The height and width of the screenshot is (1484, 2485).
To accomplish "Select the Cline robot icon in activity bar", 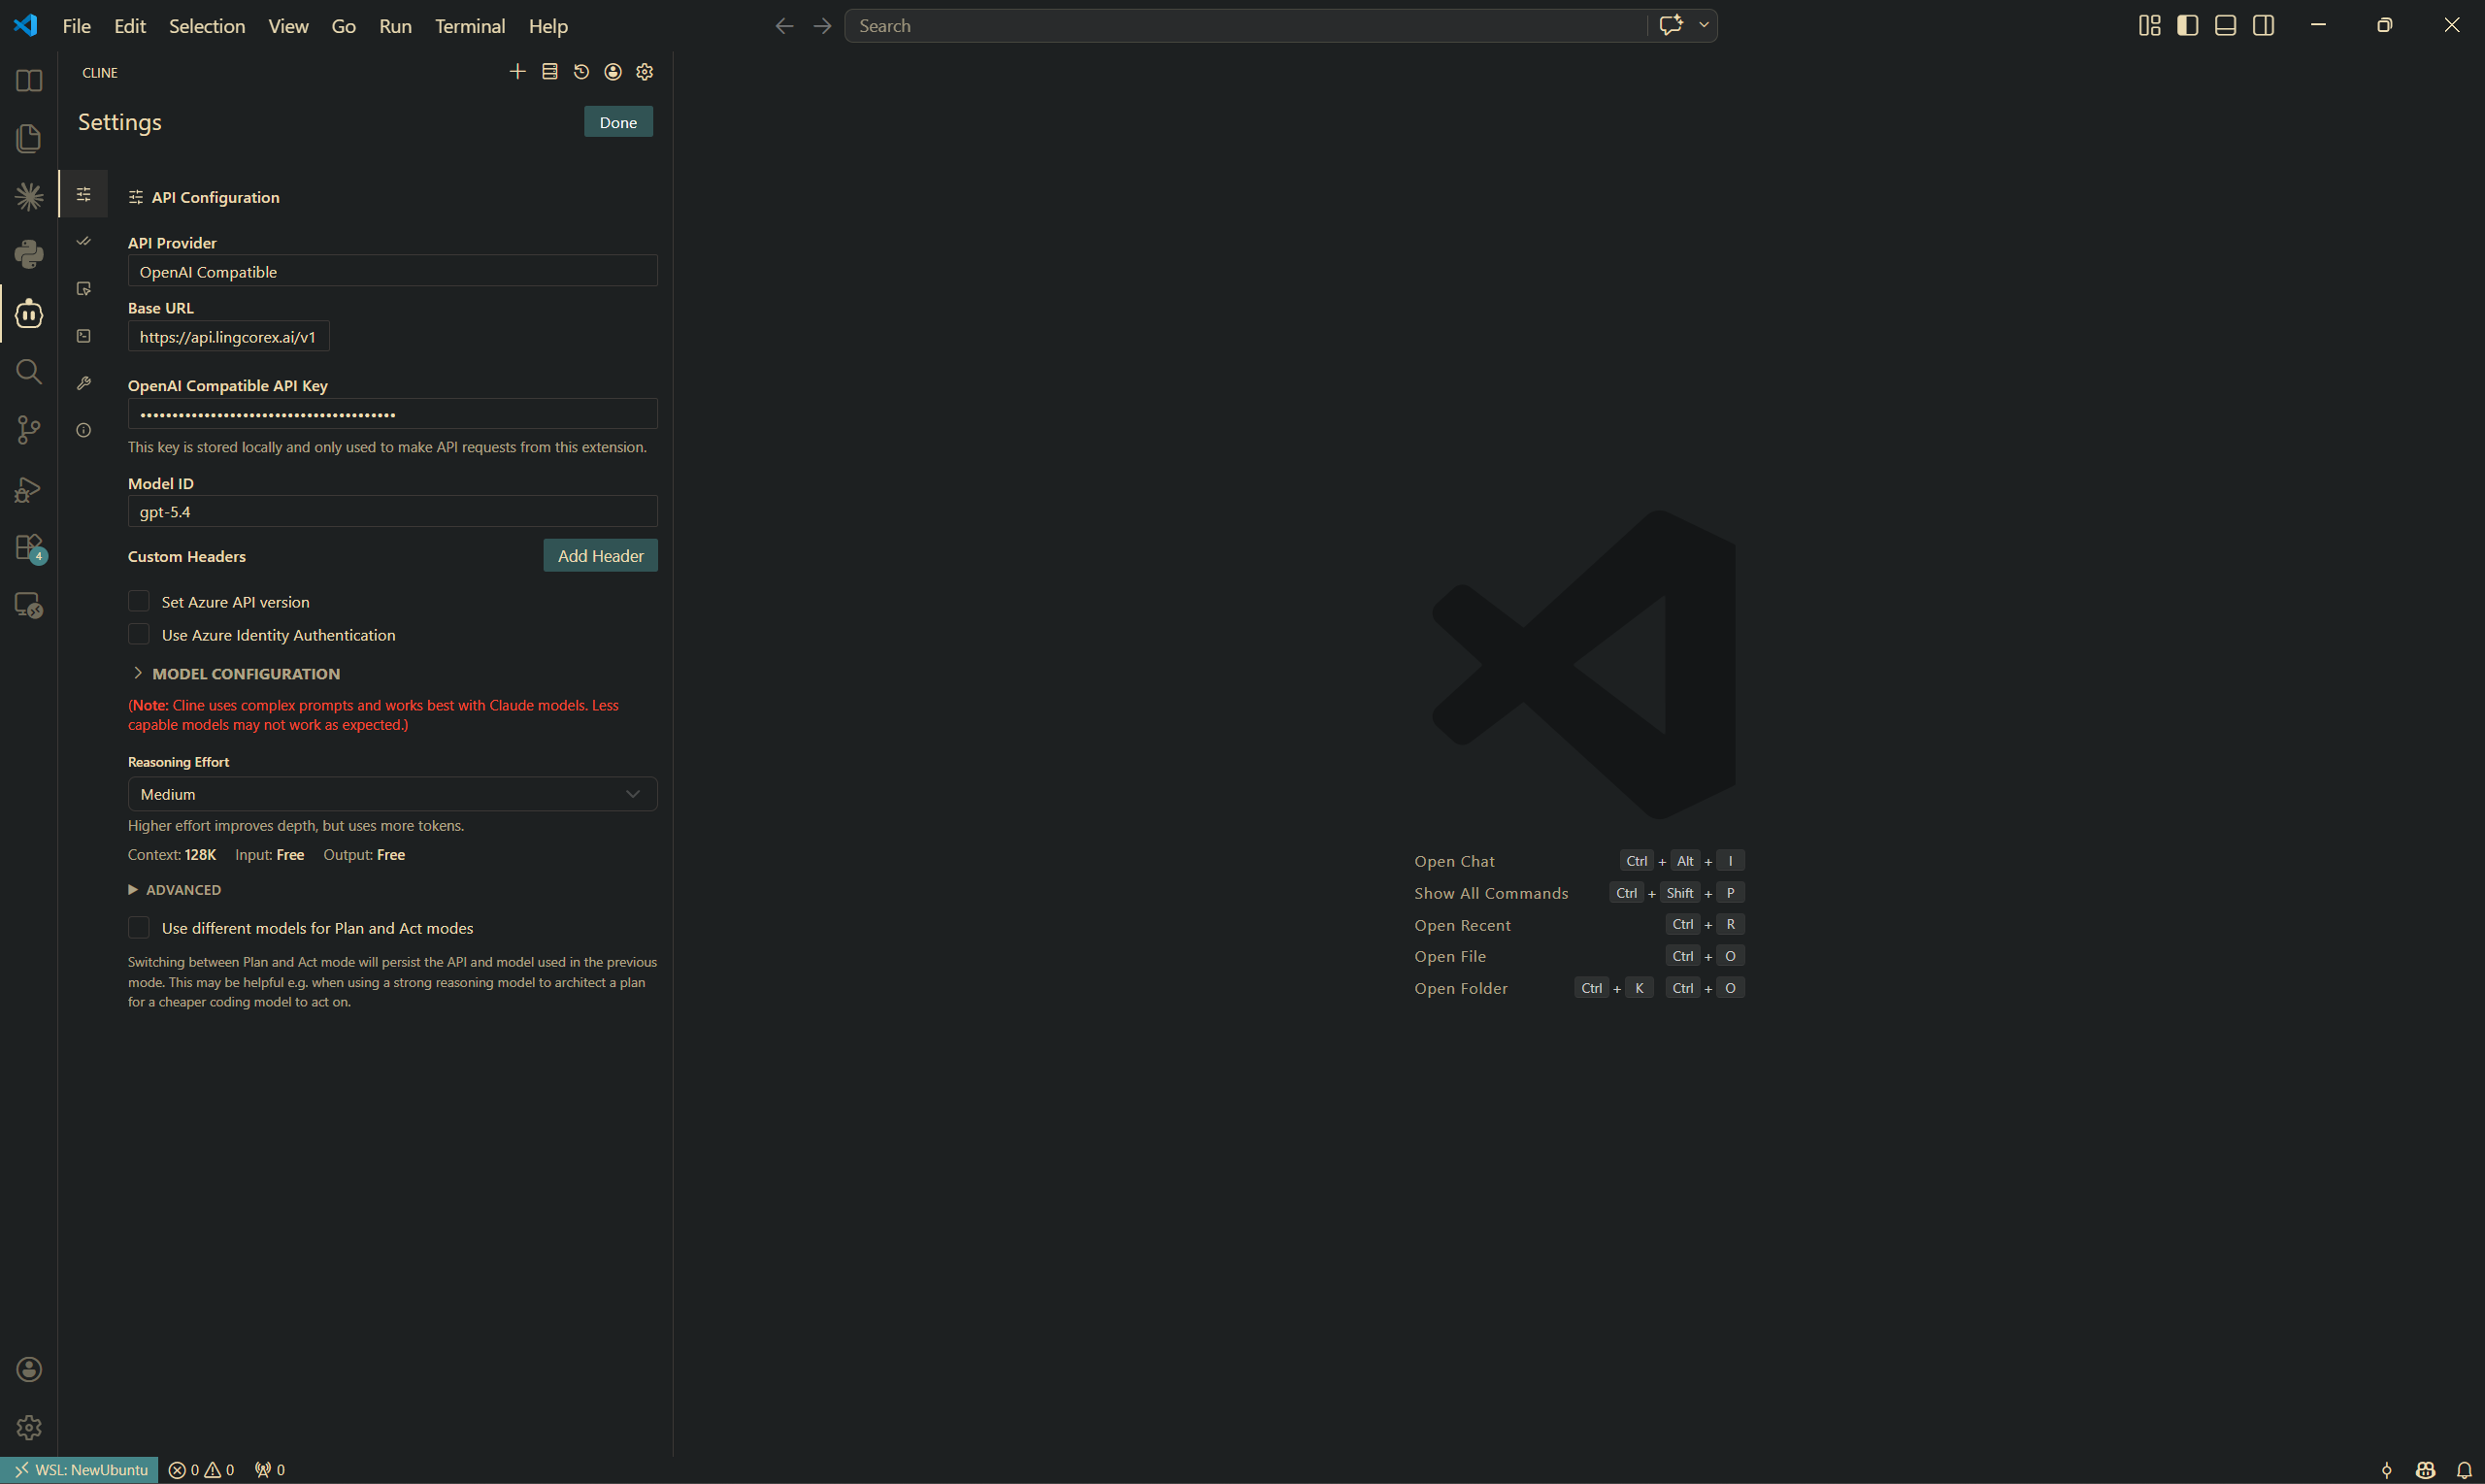I will pyautogui.click(x=29, y=313).
